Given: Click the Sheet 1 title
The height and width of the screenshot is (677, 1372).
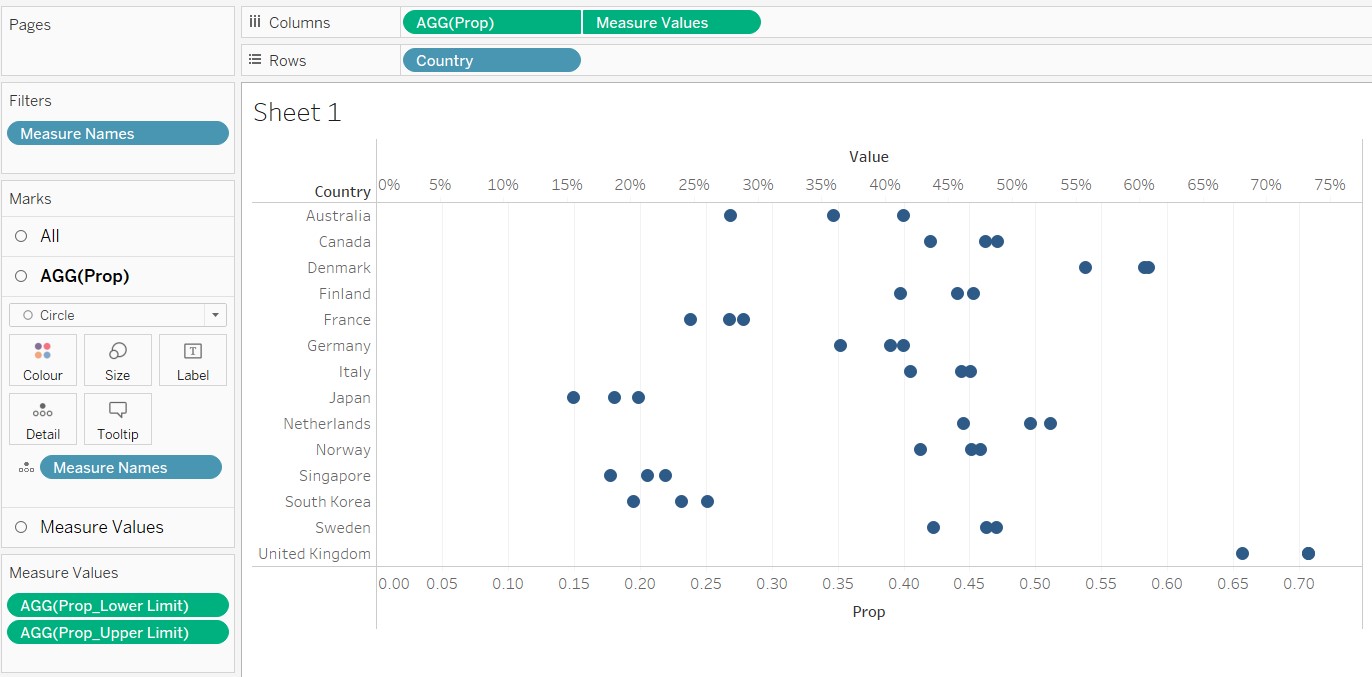Looking at the screenshot, I should point(297,113).
